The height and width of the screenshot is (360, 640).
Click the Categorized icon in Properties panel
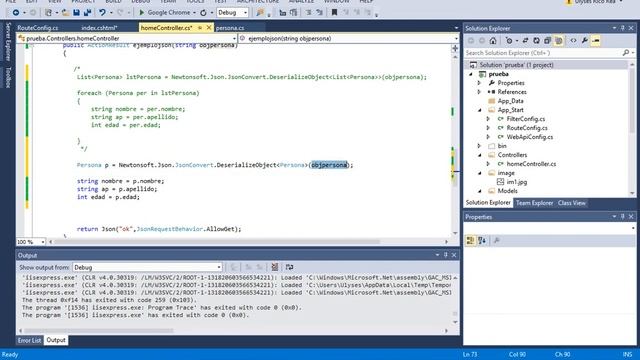tap(470, 241)
